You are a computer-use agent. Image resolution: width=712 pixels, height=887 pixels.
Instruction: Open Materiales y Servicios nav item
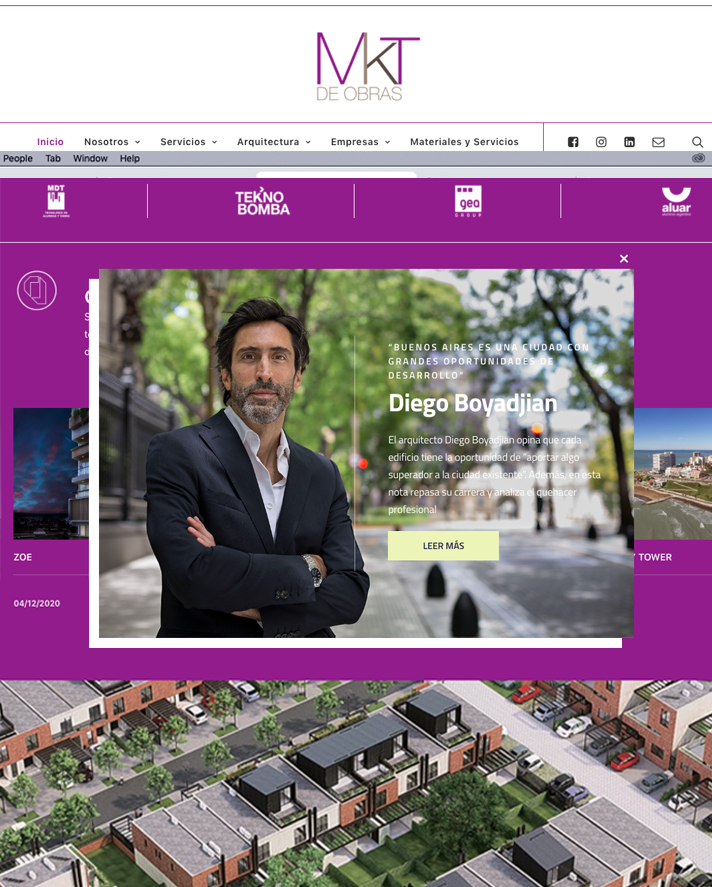[464, 142]
